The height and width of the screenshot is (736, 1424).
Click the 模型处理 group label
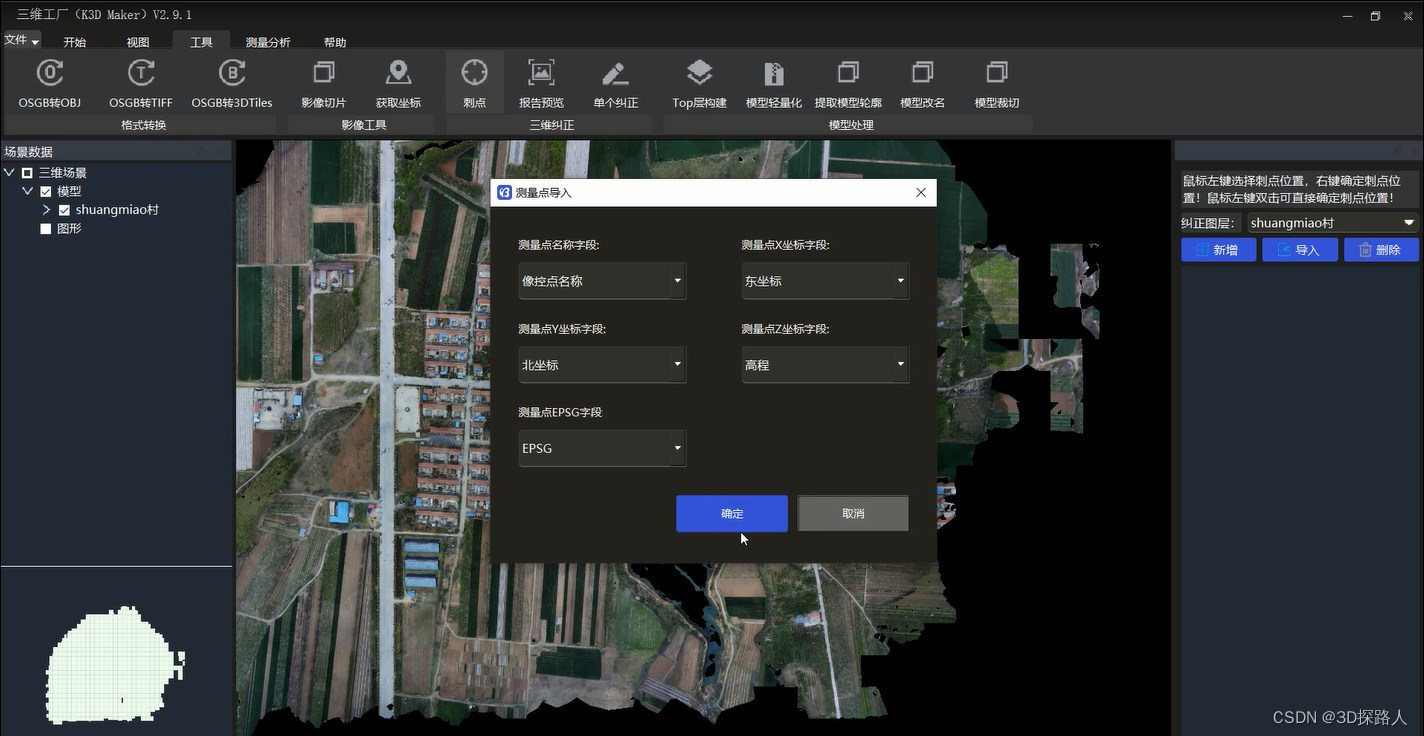[x=851, y=125]
